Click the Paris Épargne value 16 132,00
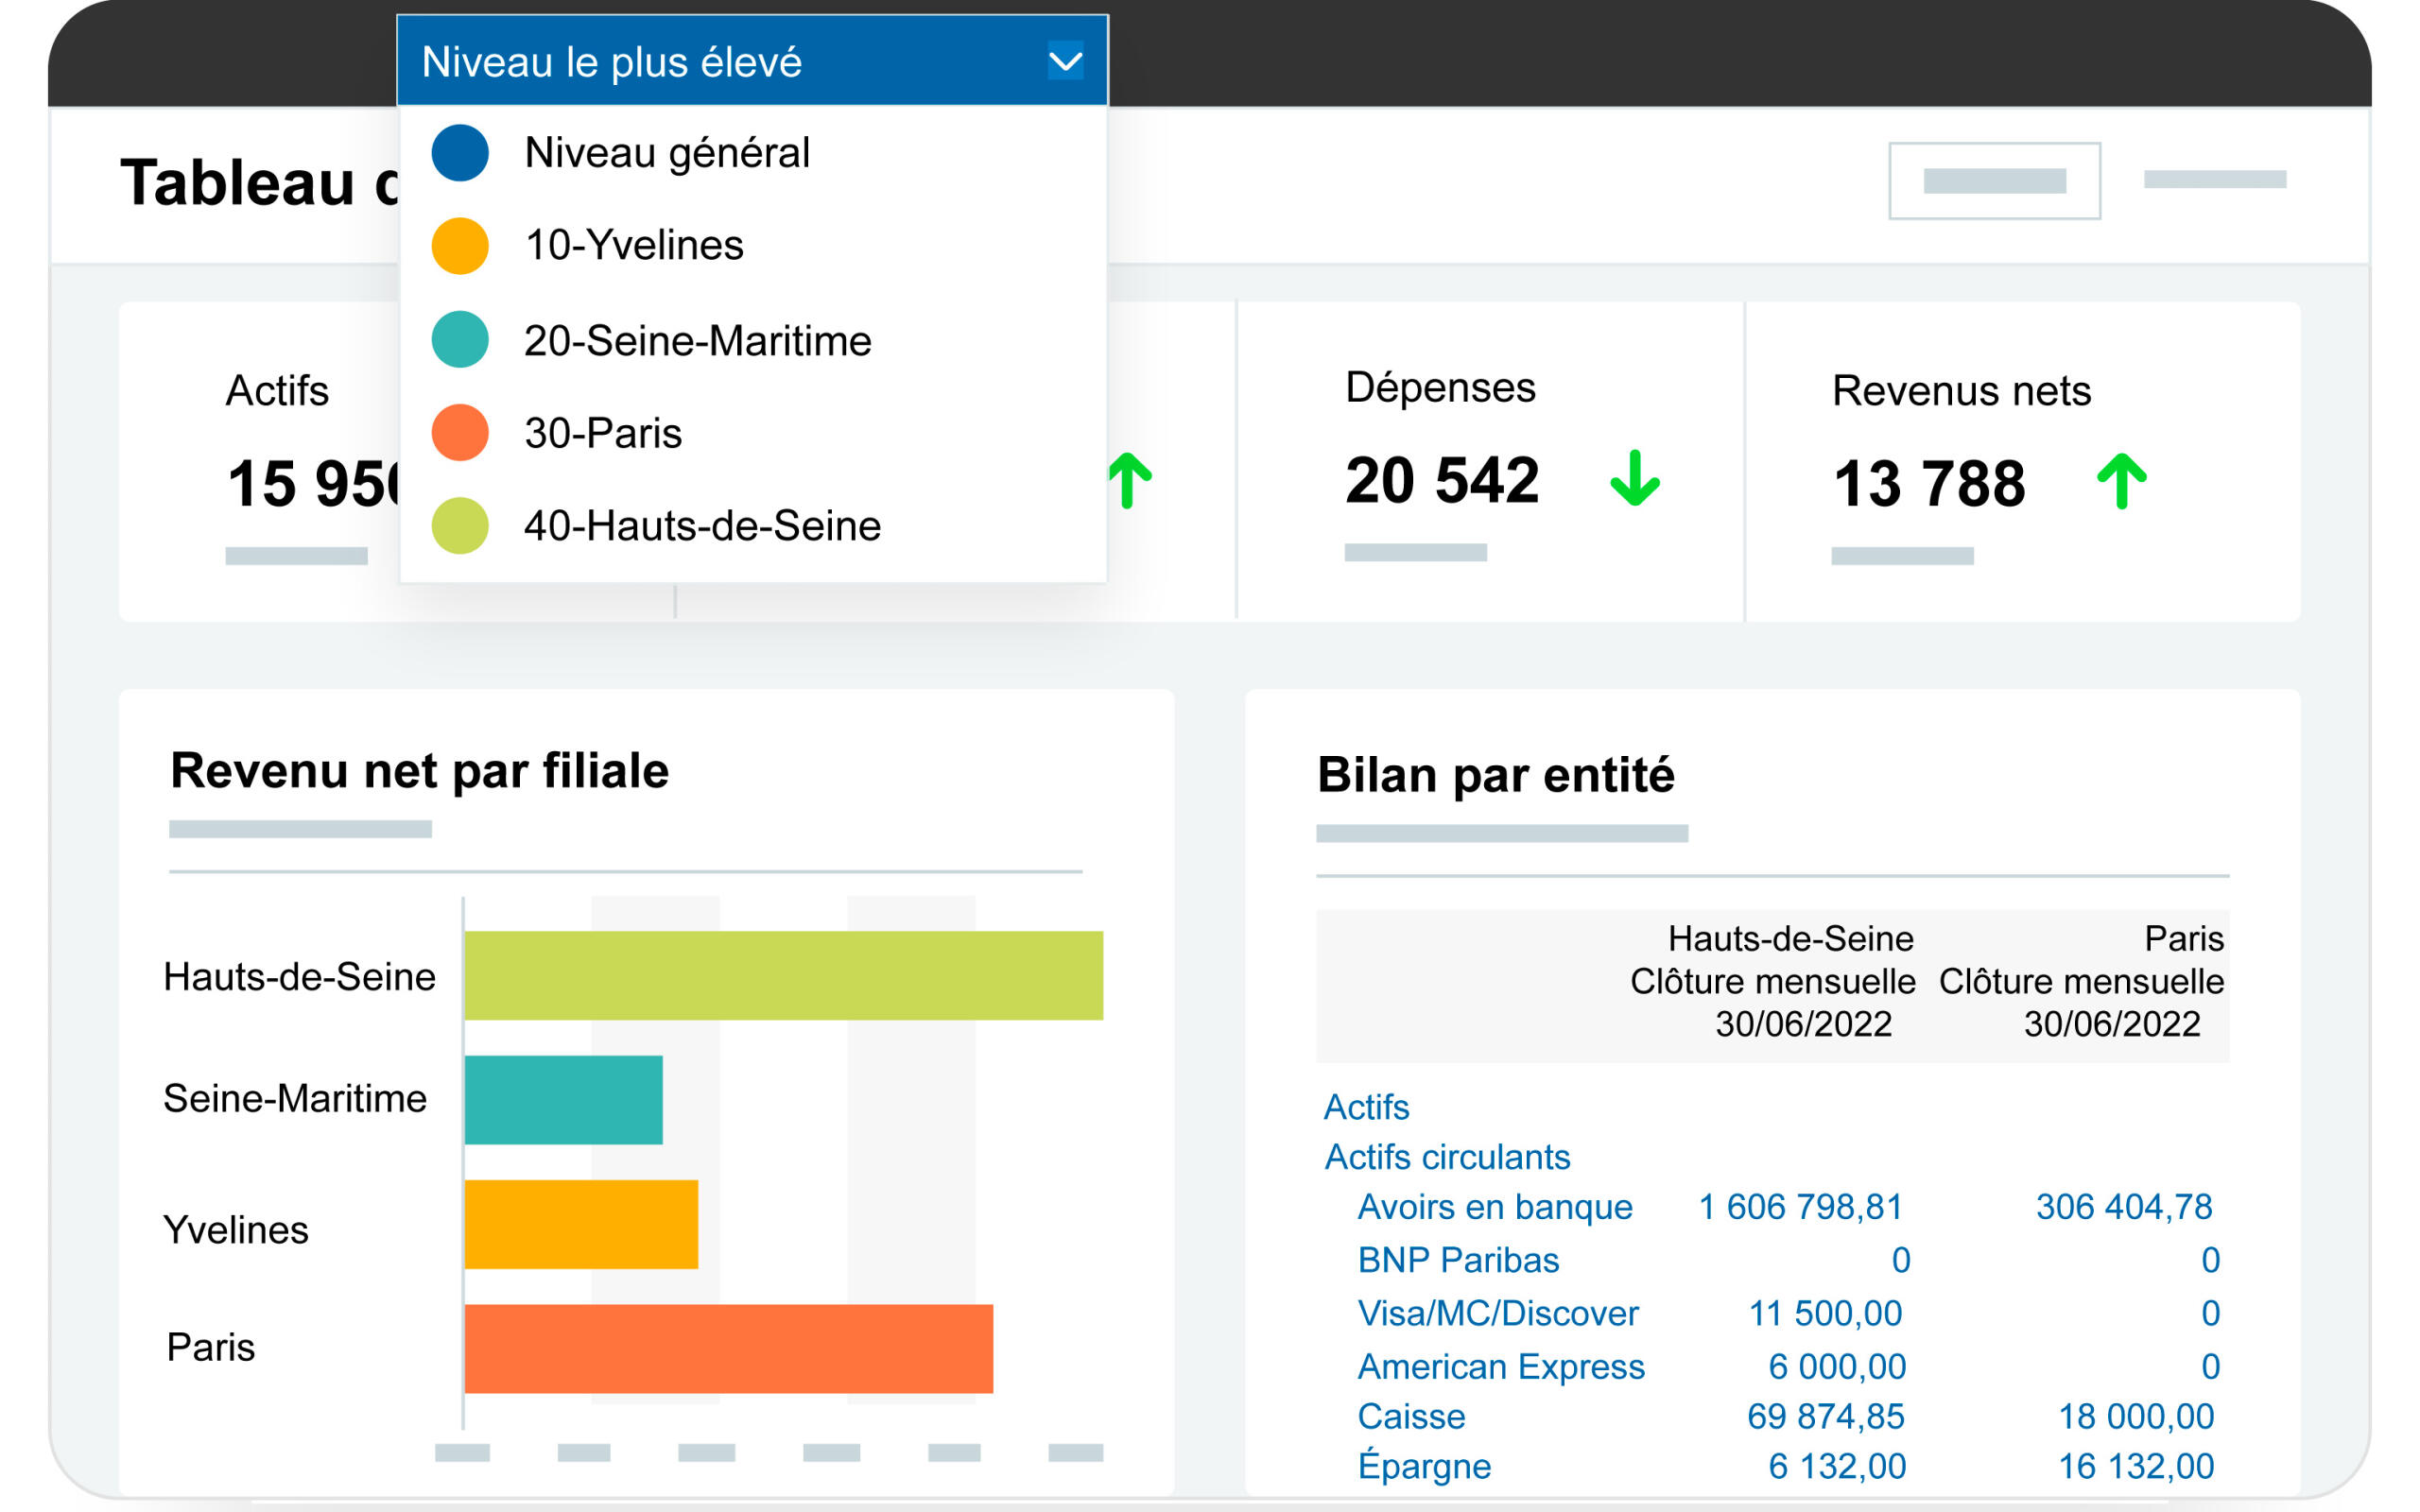 [x=2136, y=1467]
